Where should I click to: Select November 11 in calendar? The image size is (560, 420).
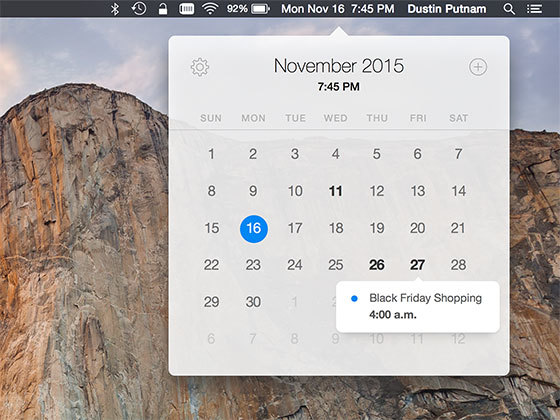[336, 191]
